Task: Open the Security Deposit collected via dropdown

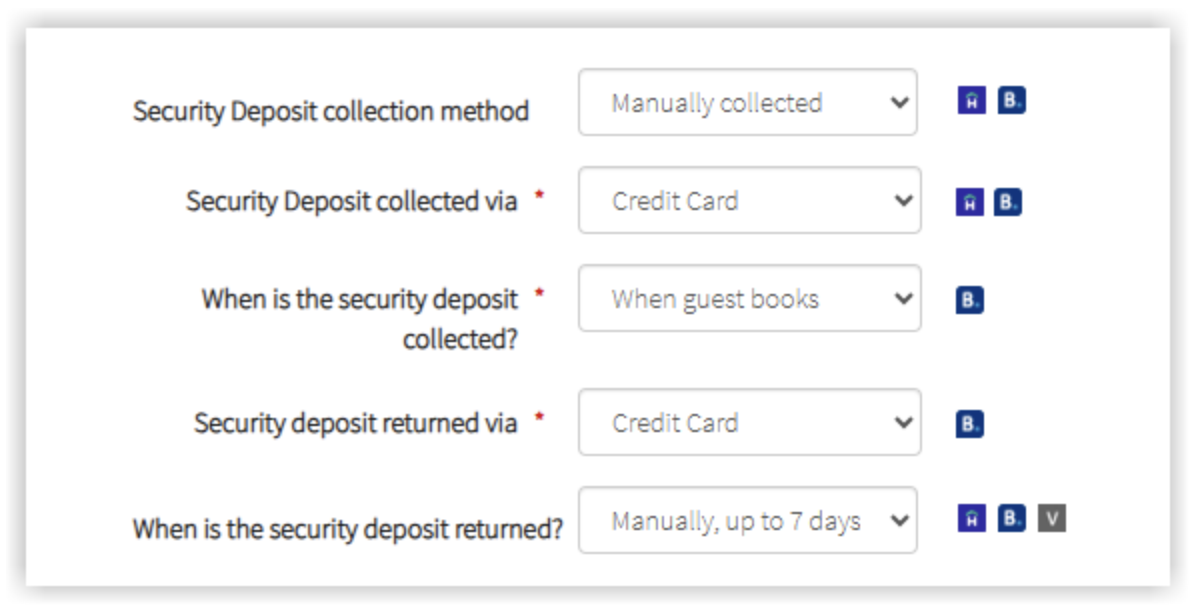Action: click(747, 200)
